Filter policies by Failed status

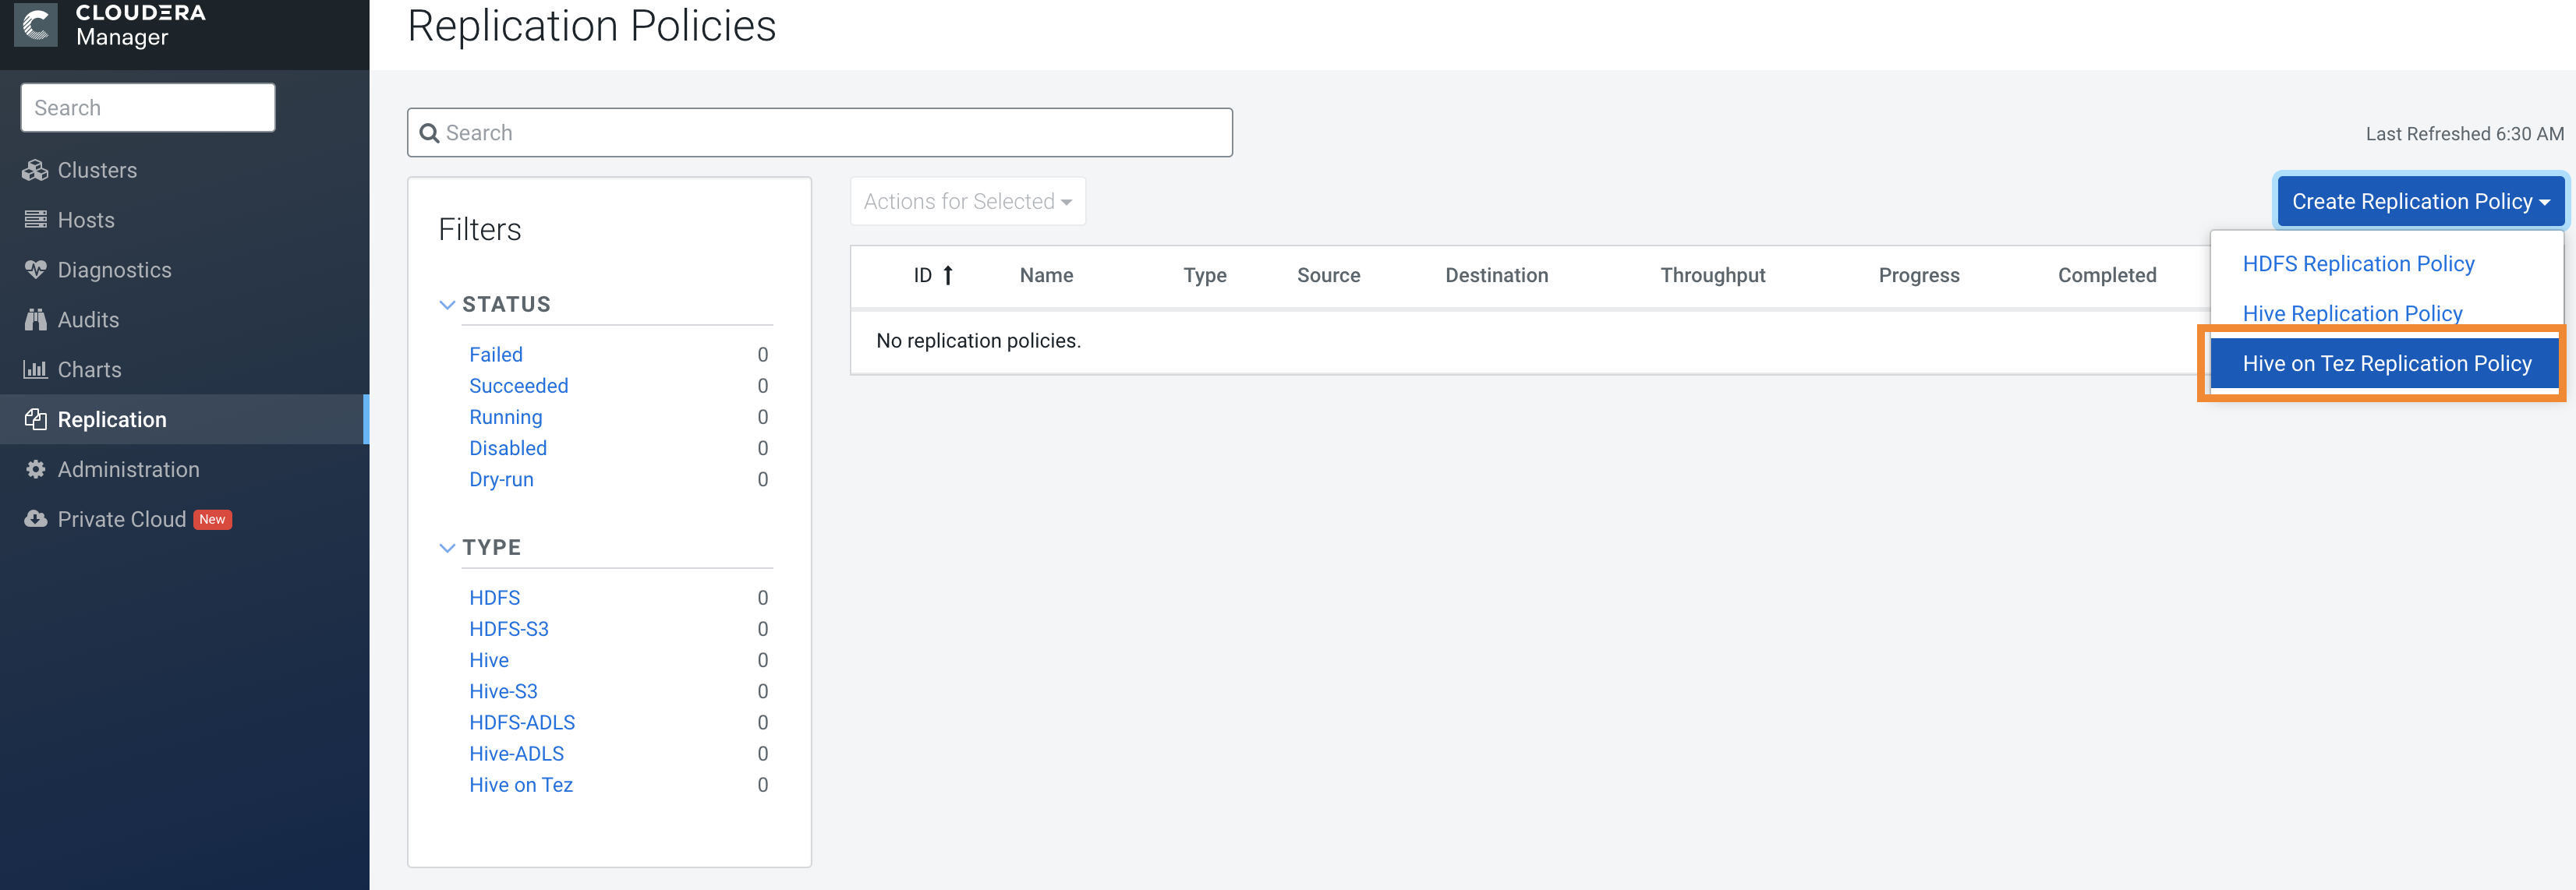point(495,354)
